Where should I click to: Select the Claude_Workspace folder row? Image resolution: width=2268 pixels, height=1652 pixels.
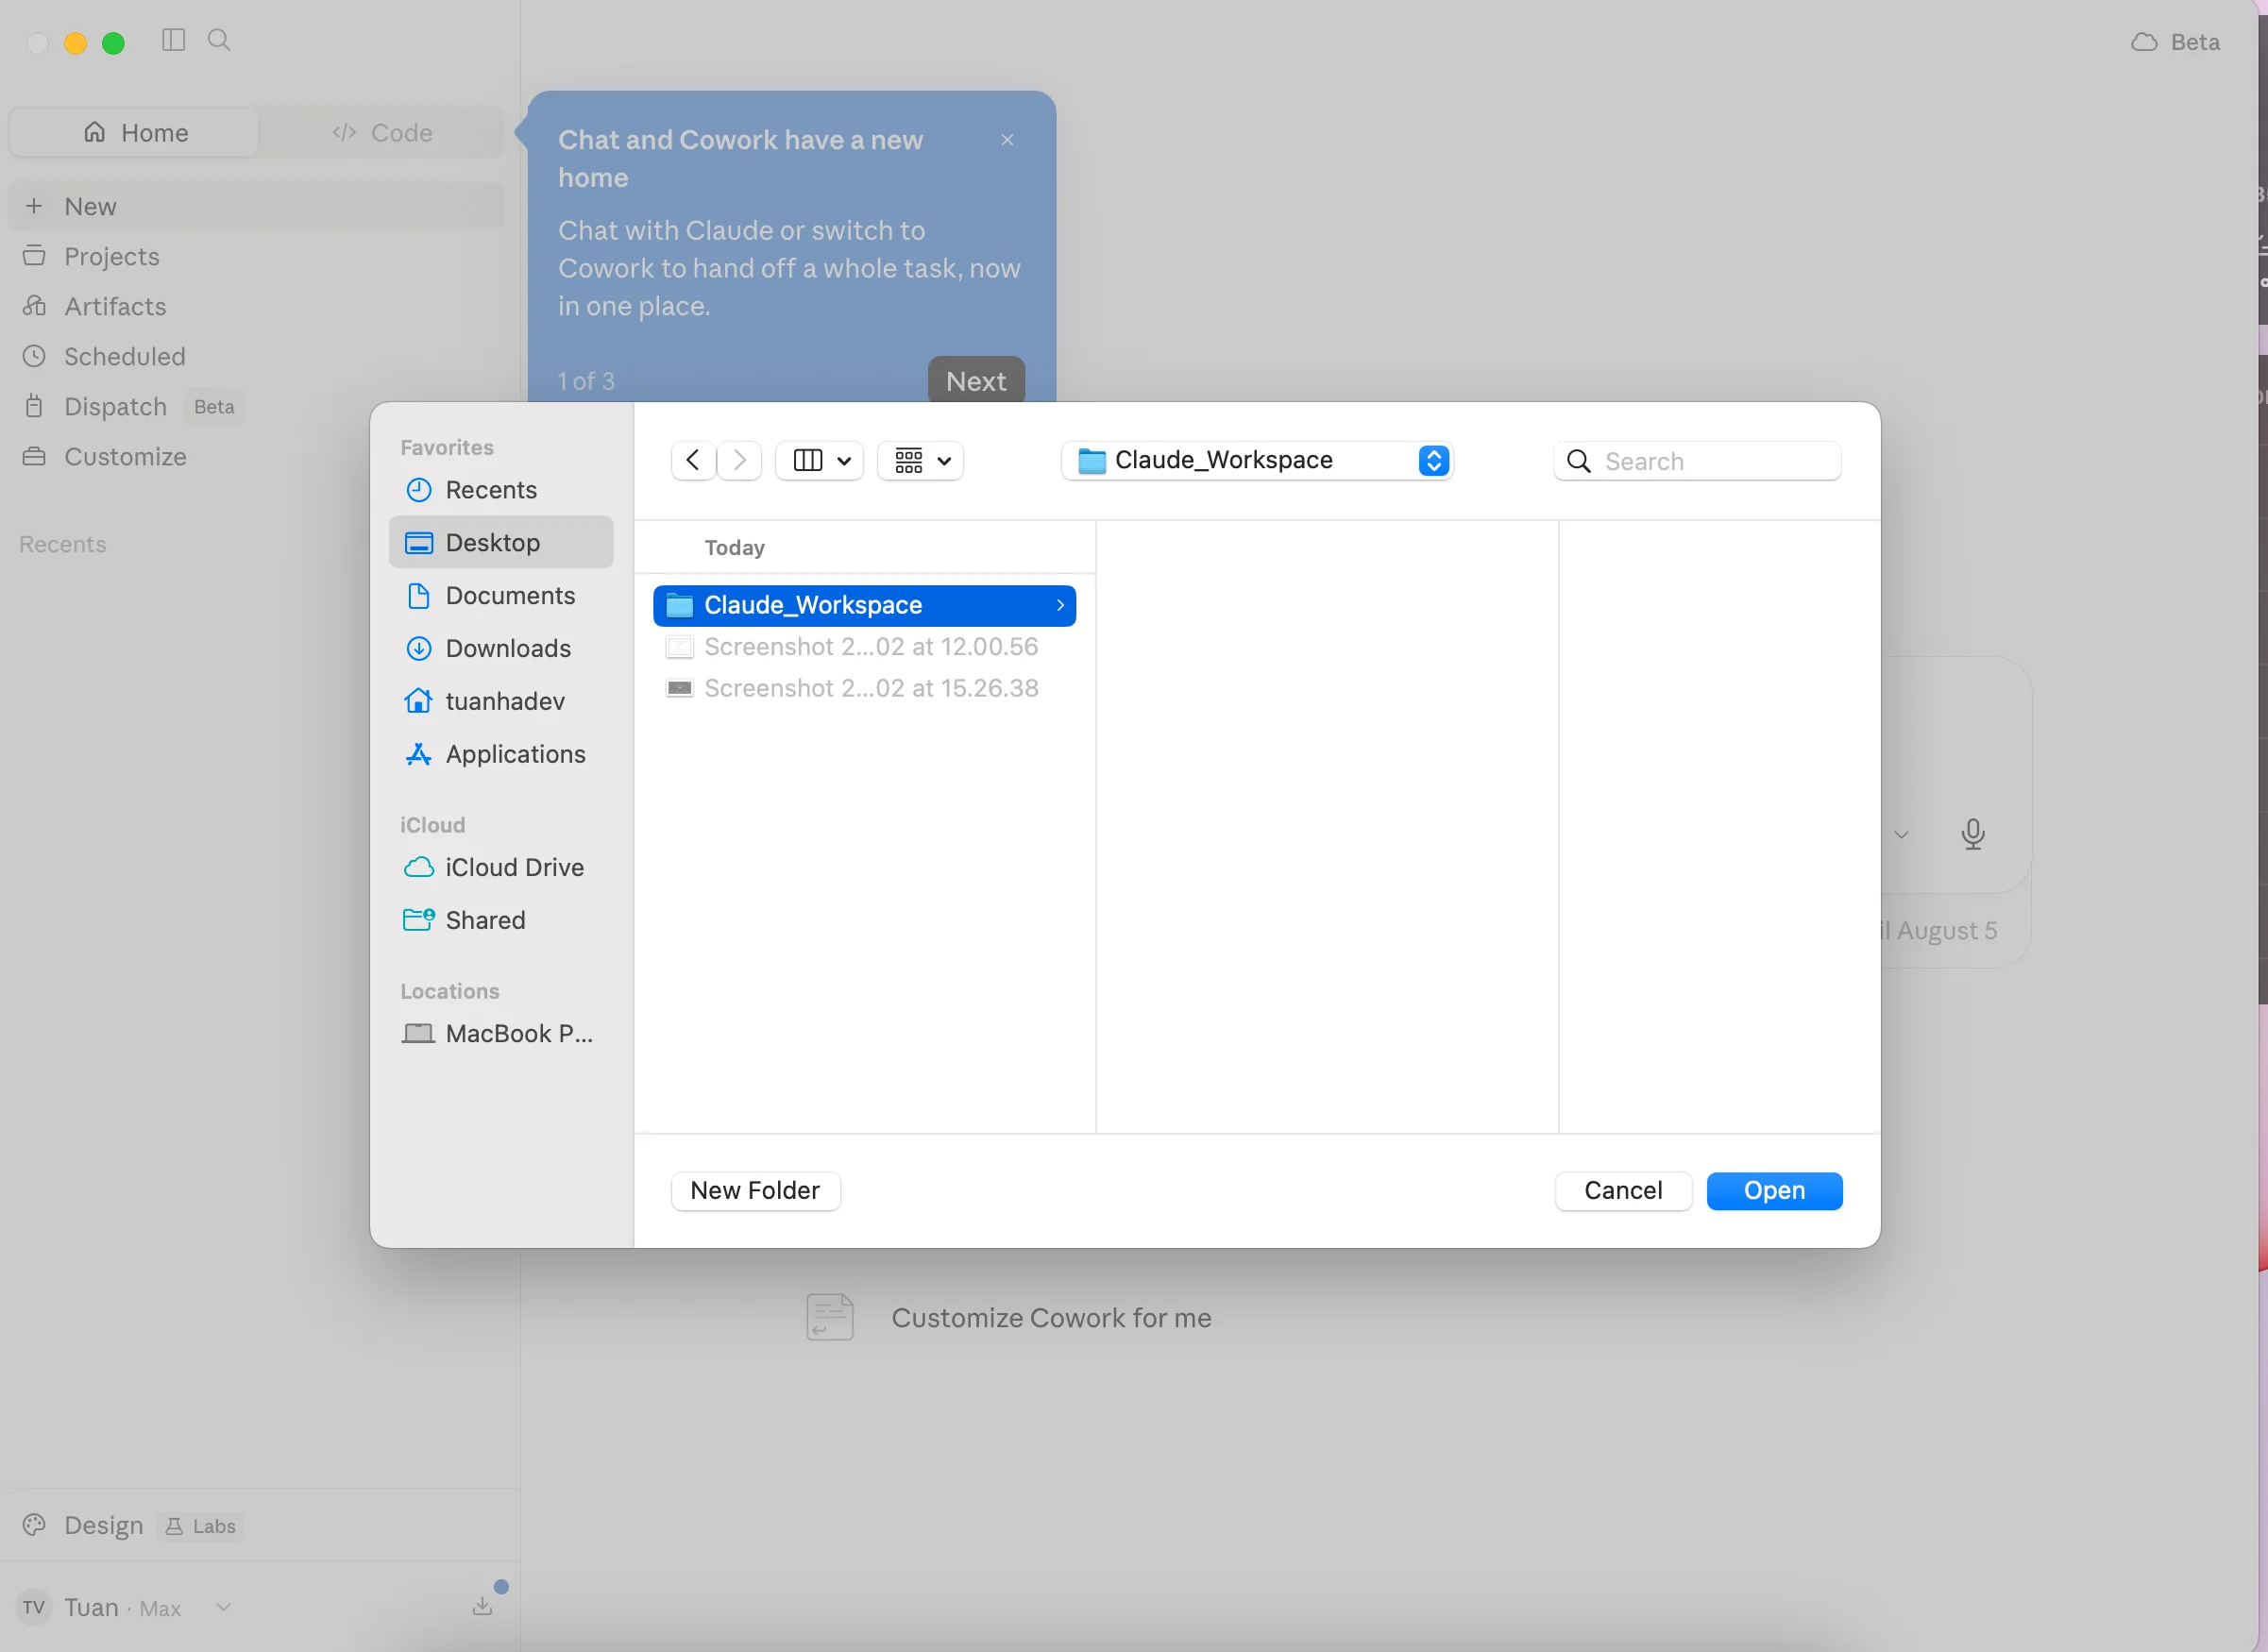[864, 605]
